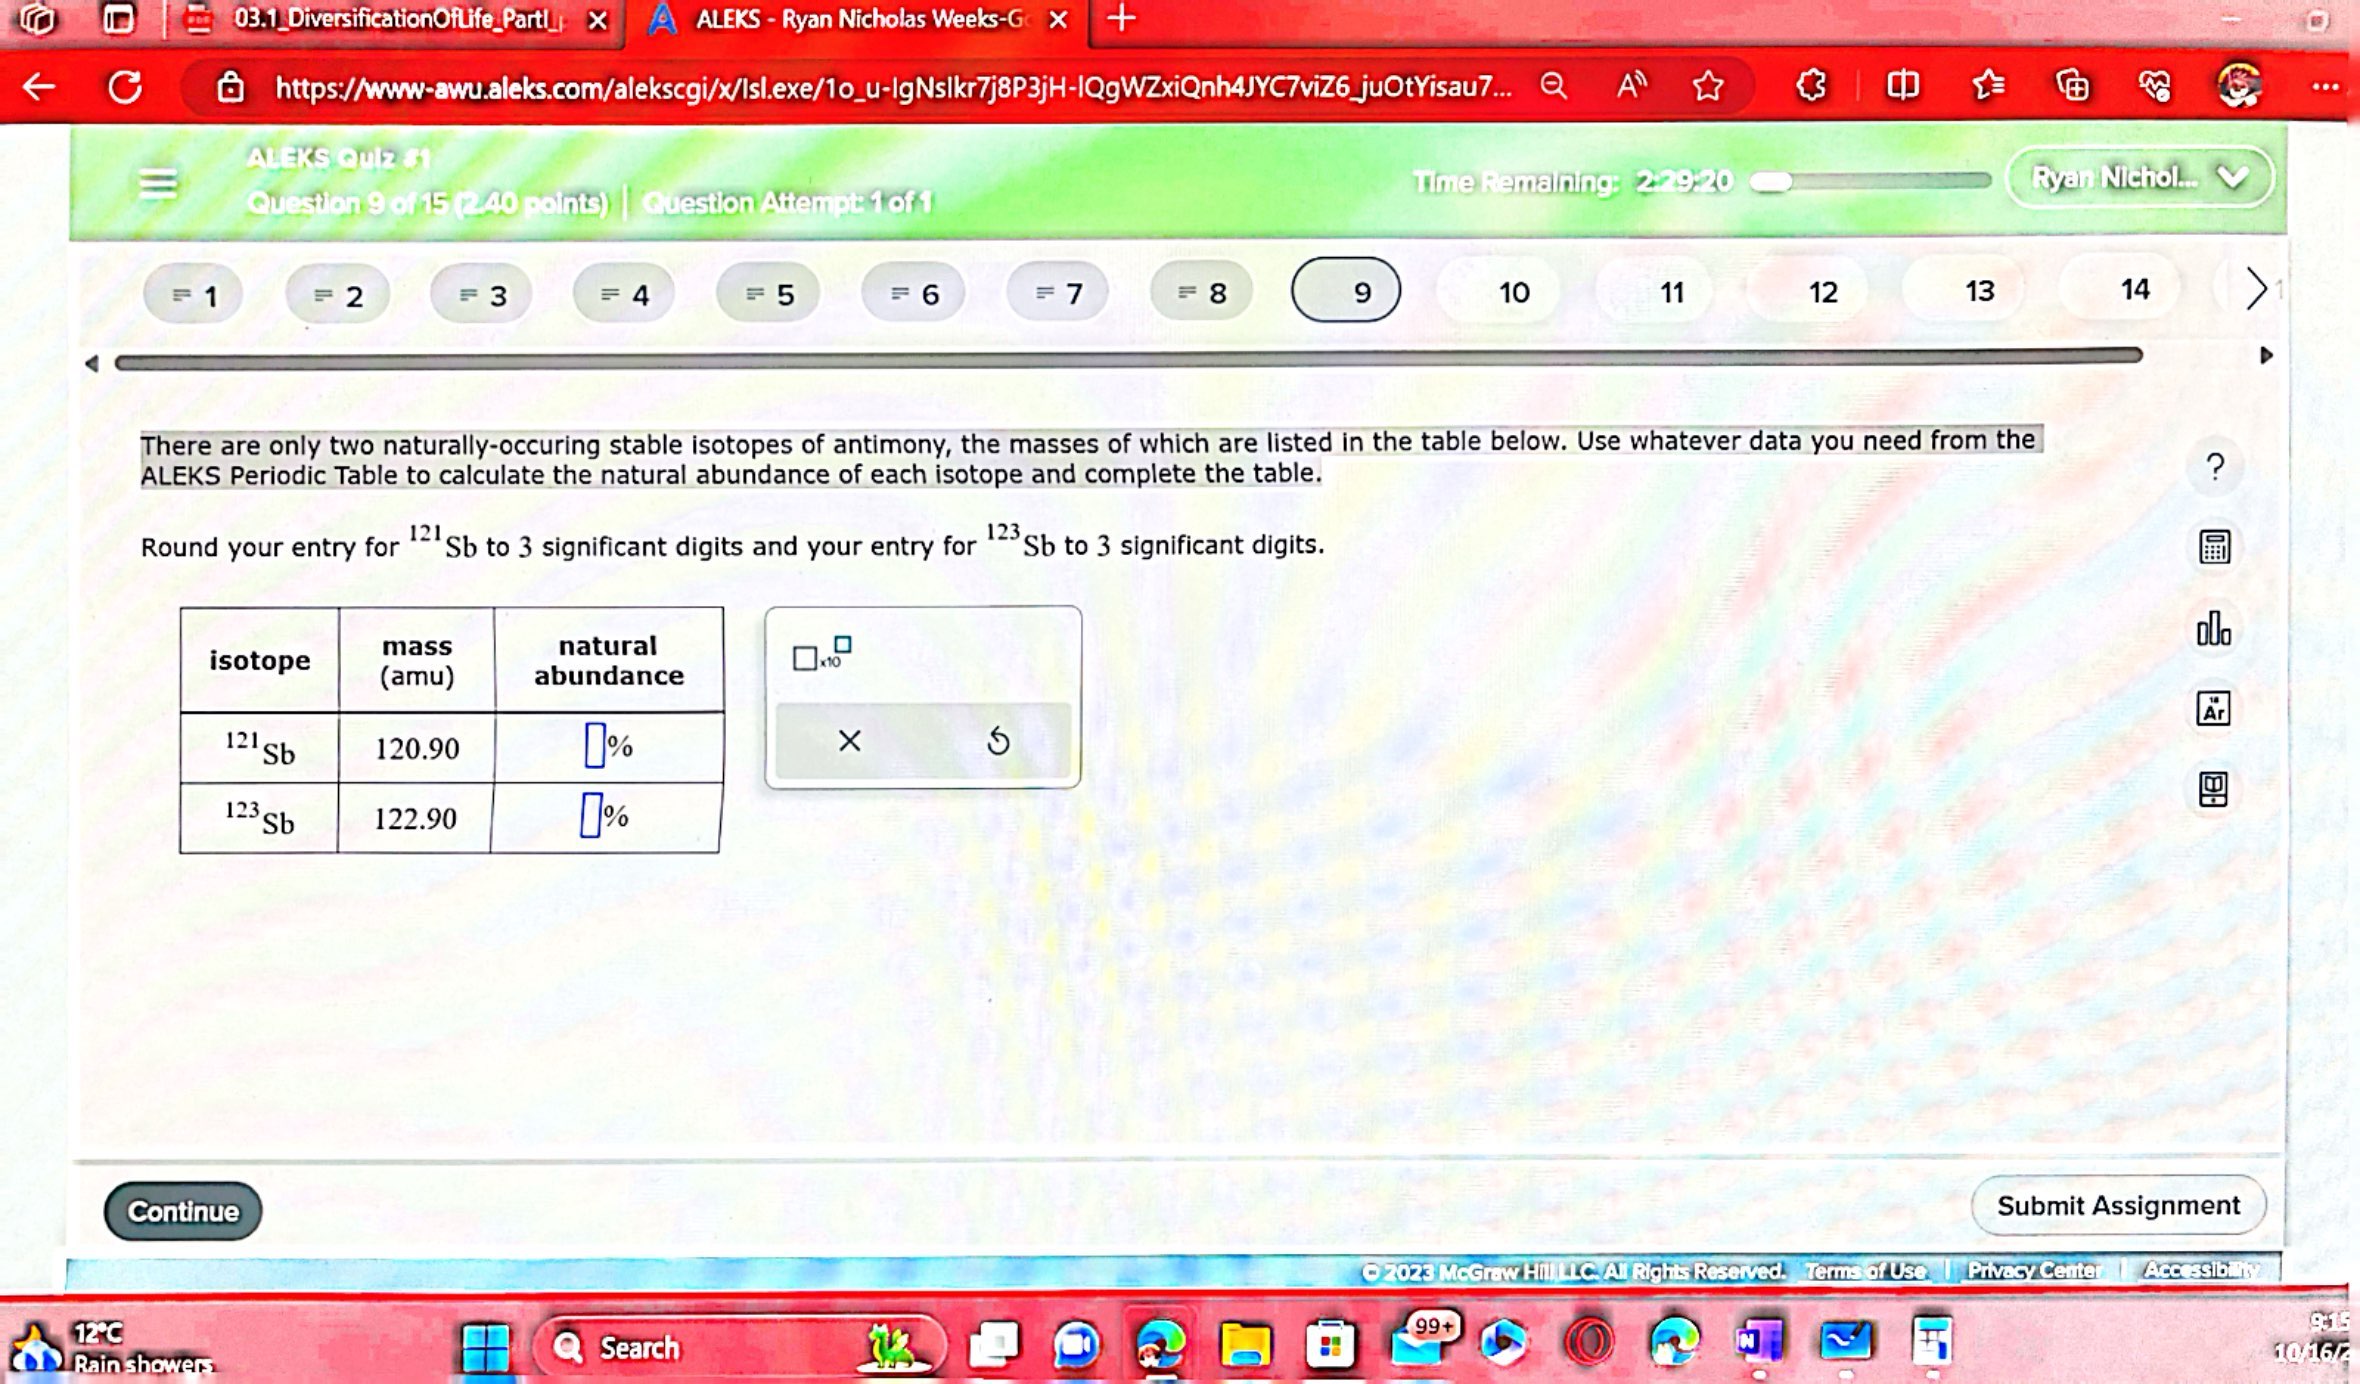
Task: Open the help question mark icon
Action: tap(2215, 467)
